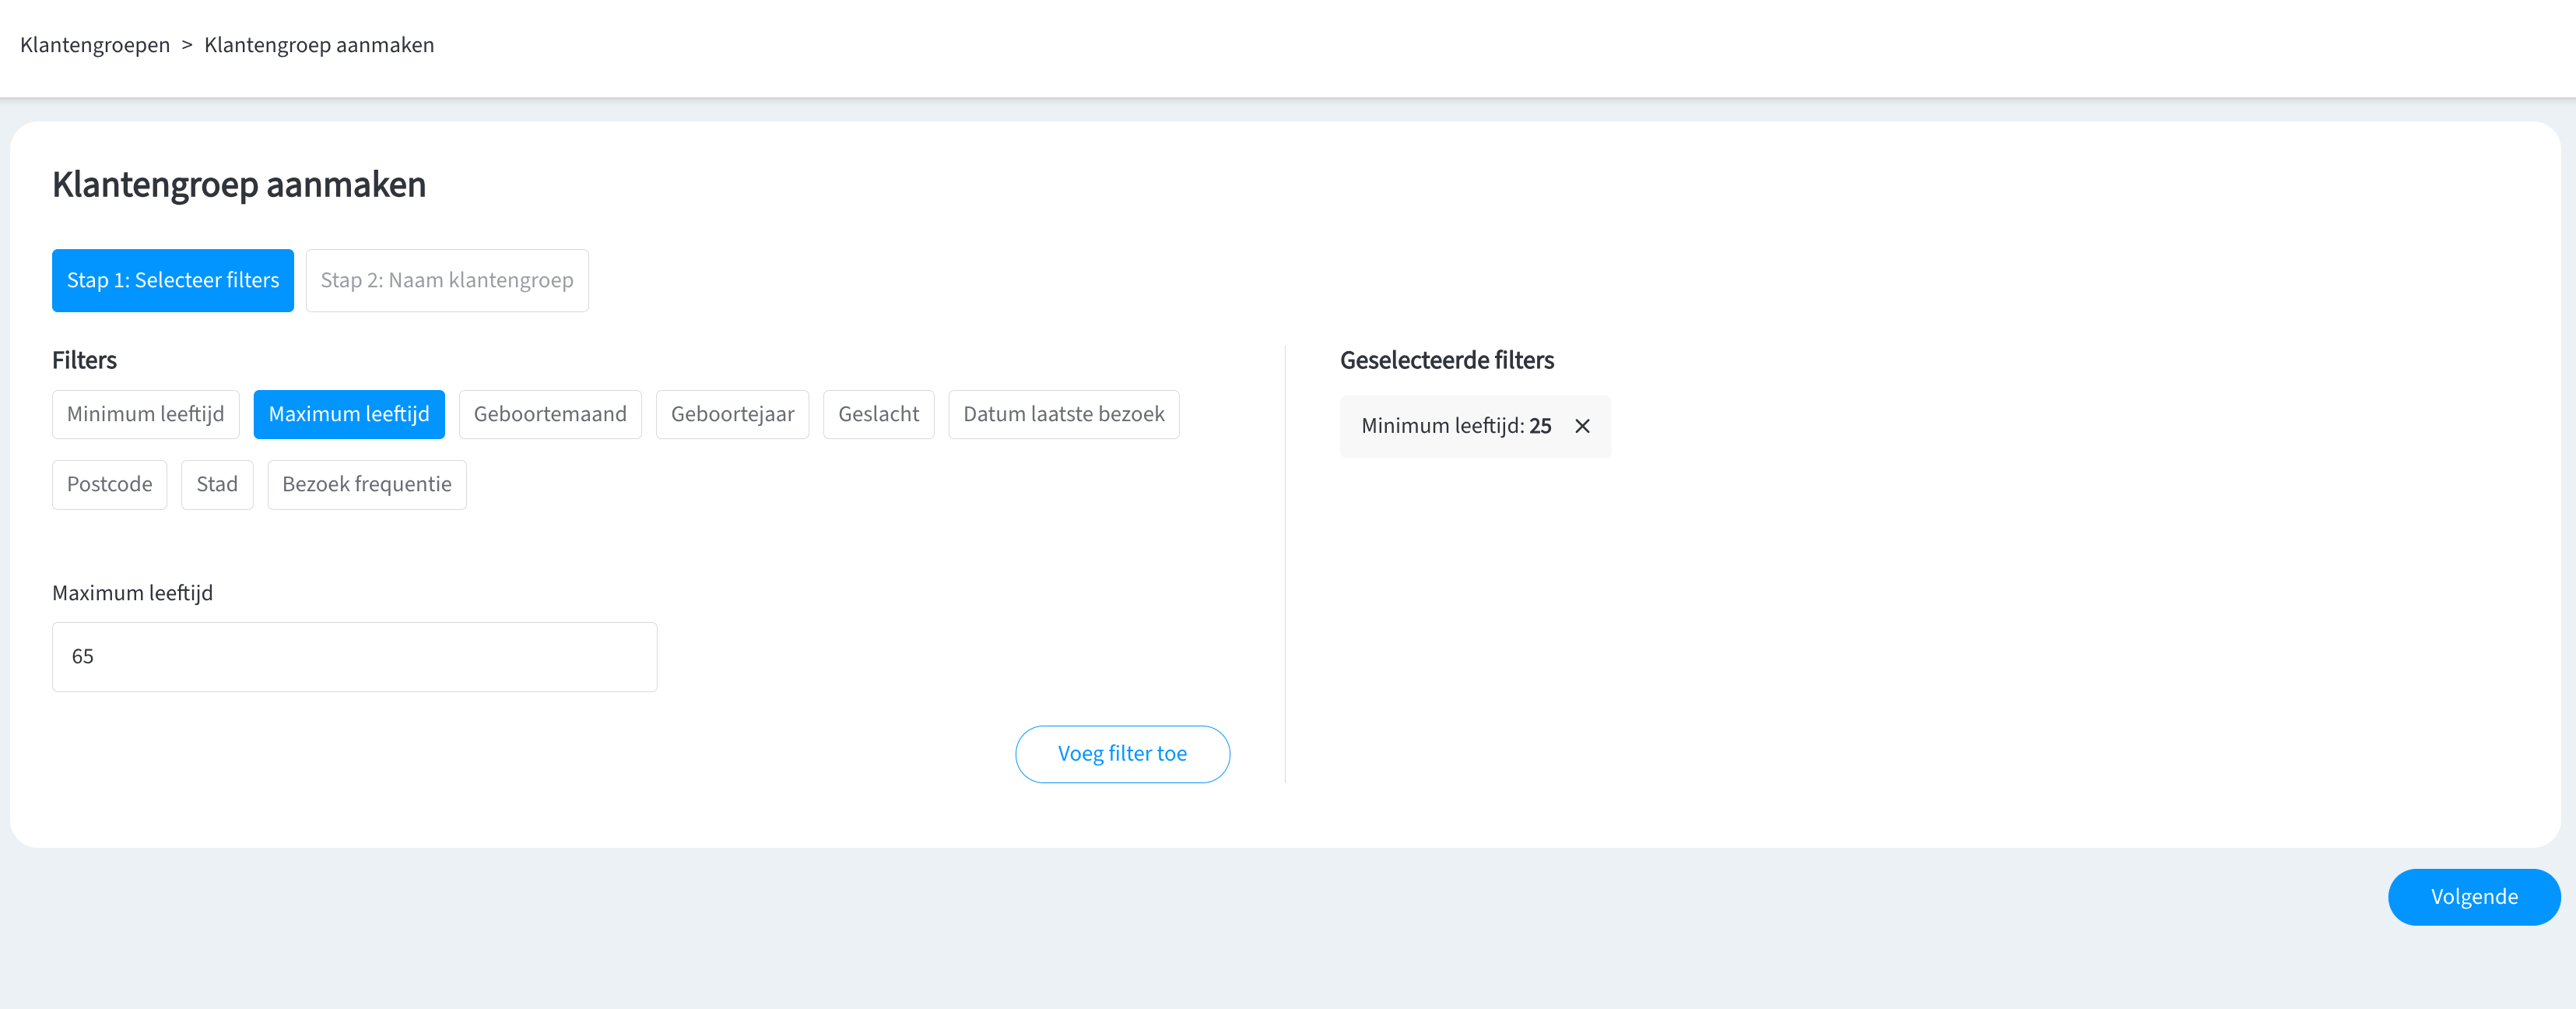Viewport: 2576px width, 1009px height.
Task: Click the Minimum leeftijd: 25 chip
Action: click(1455, 426)
